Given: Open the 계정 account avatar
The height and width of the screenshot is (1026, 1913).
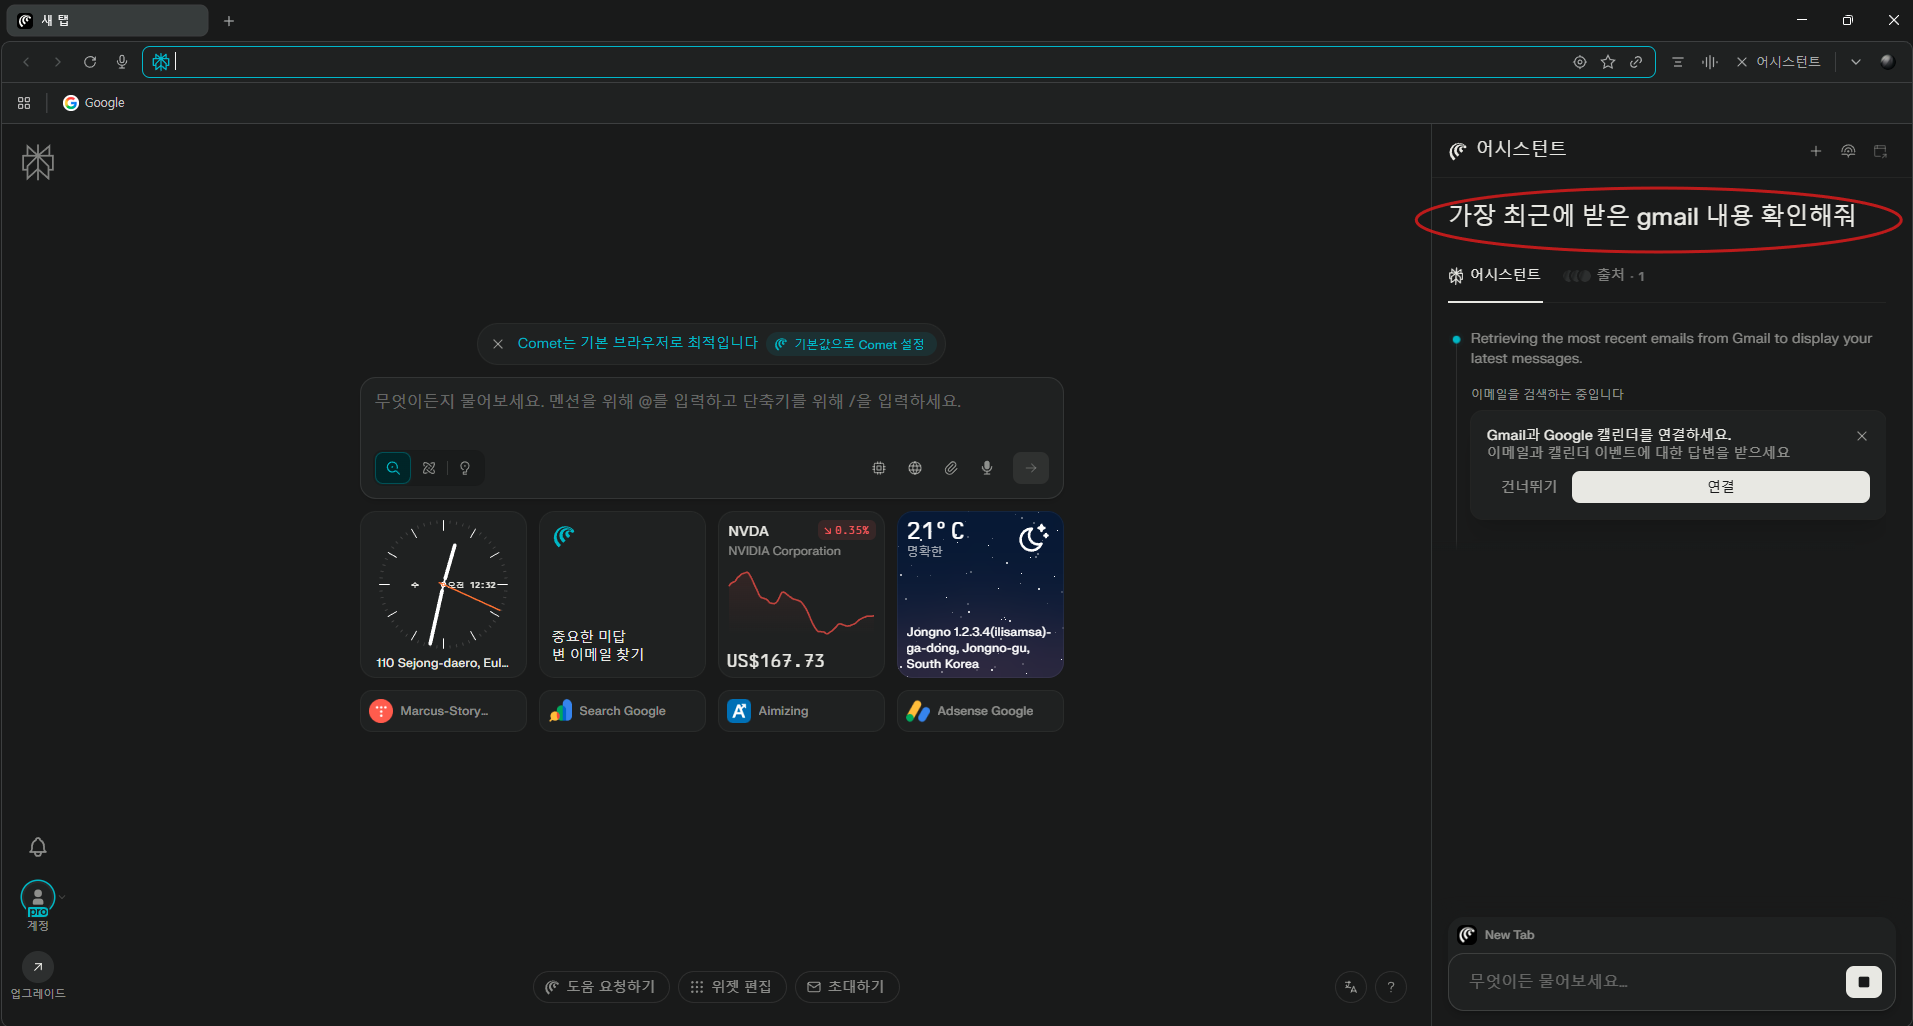Looking at the screenshot, I should pyautogui.click(x=38, y=897).
